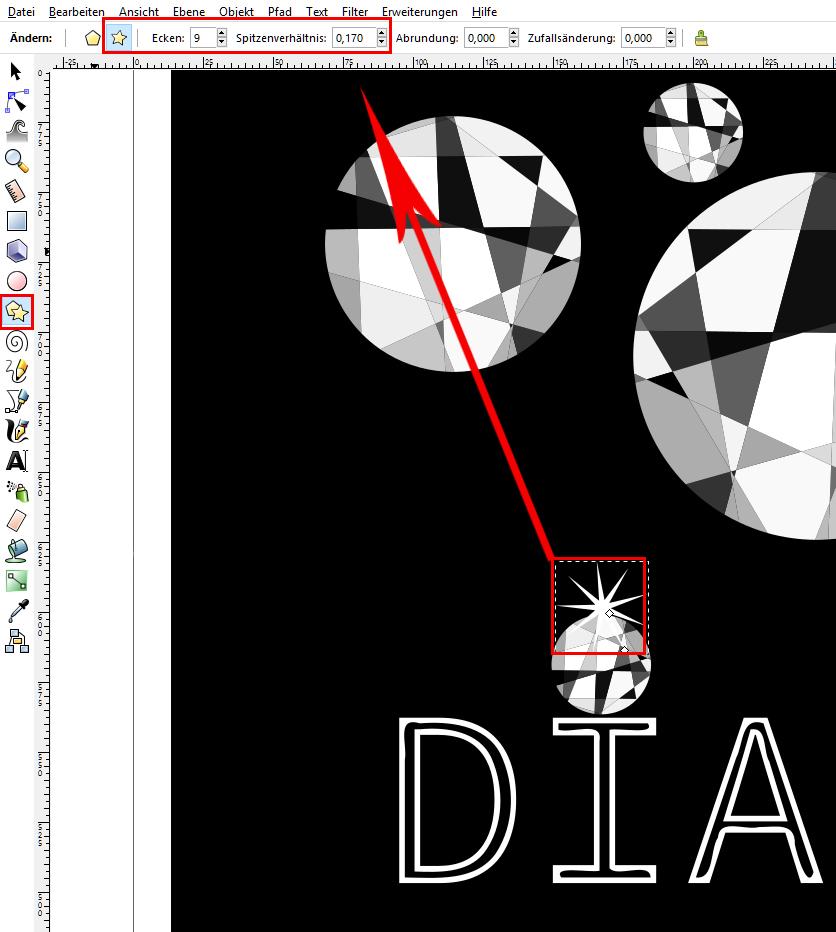Select the Paint Bucket fill tool
Viewport: 836px width, 932px height.
[17, 551]
